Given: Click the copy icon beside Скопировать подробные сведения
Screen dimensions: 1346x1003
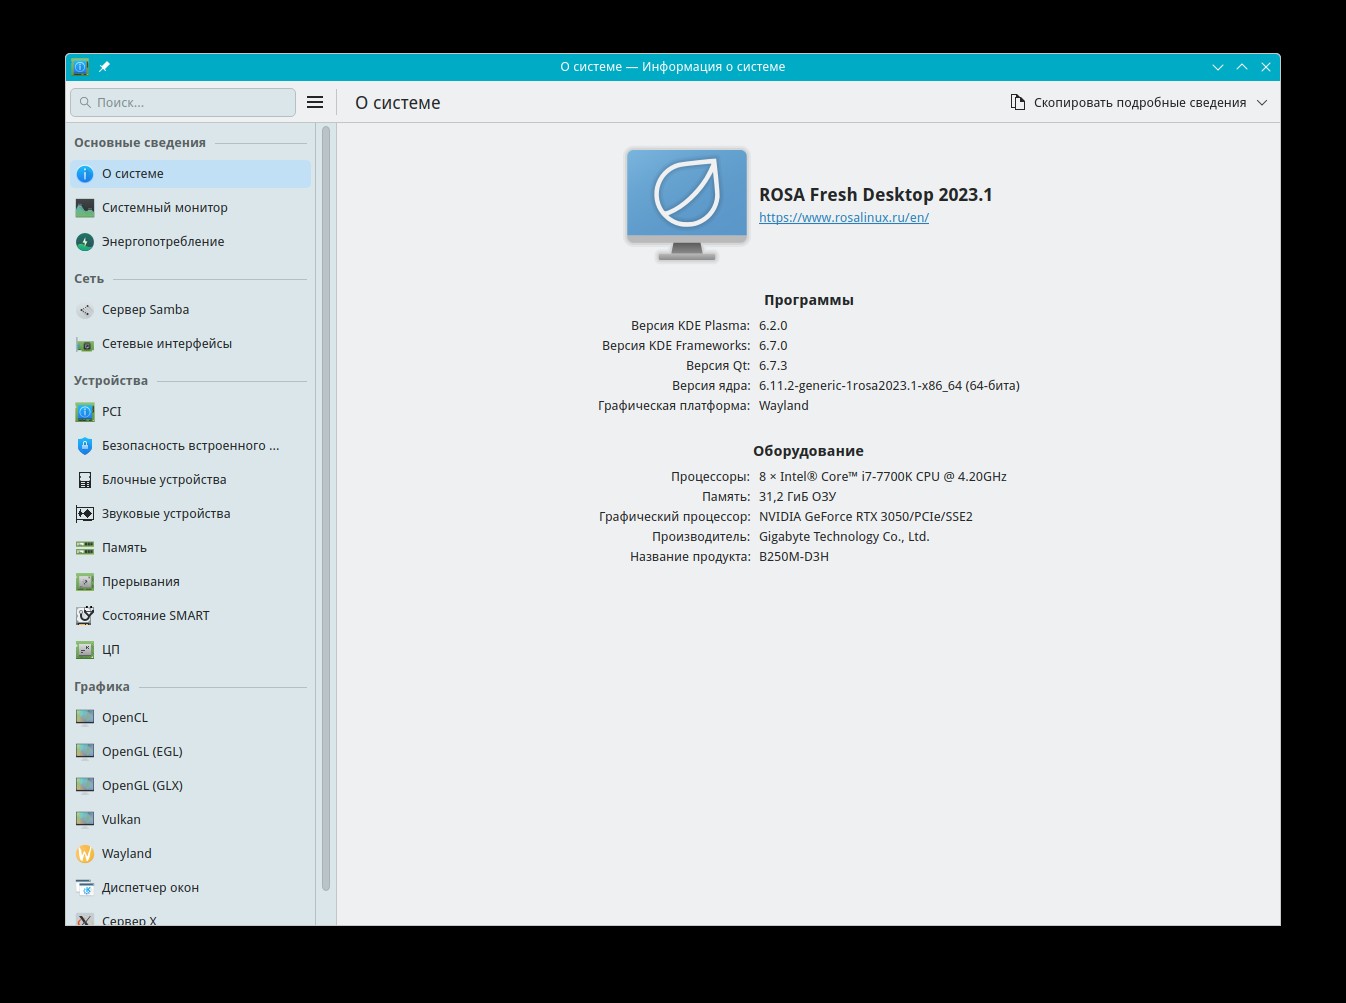Looking at the screenshot, I should pyautogui.click(x=1018, y=102).
